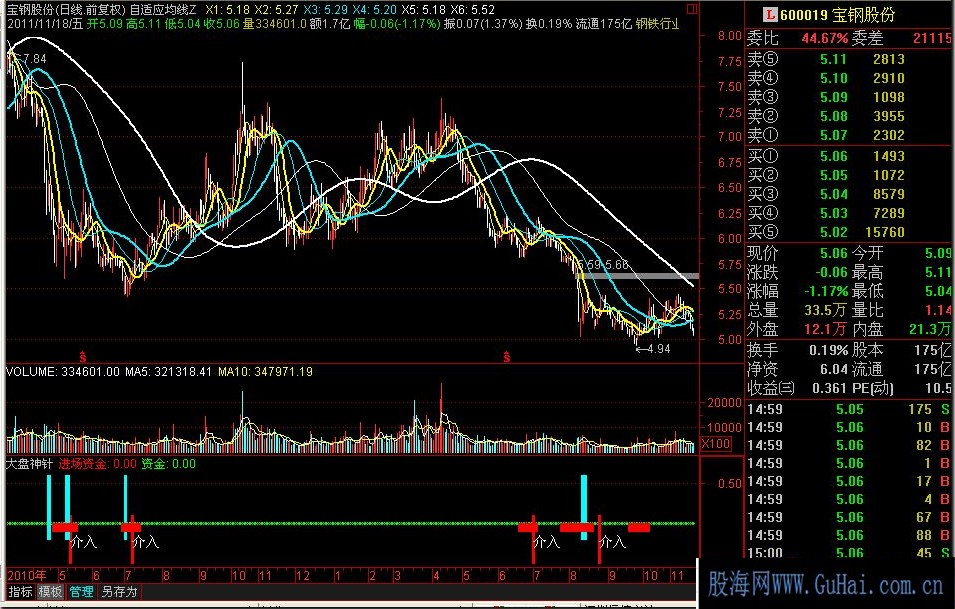Image resolution: width=955 pixels, height=609 pixels.
Task: Click the 15:00 trade at 5.06 with 45
Action: pos(849,552)
